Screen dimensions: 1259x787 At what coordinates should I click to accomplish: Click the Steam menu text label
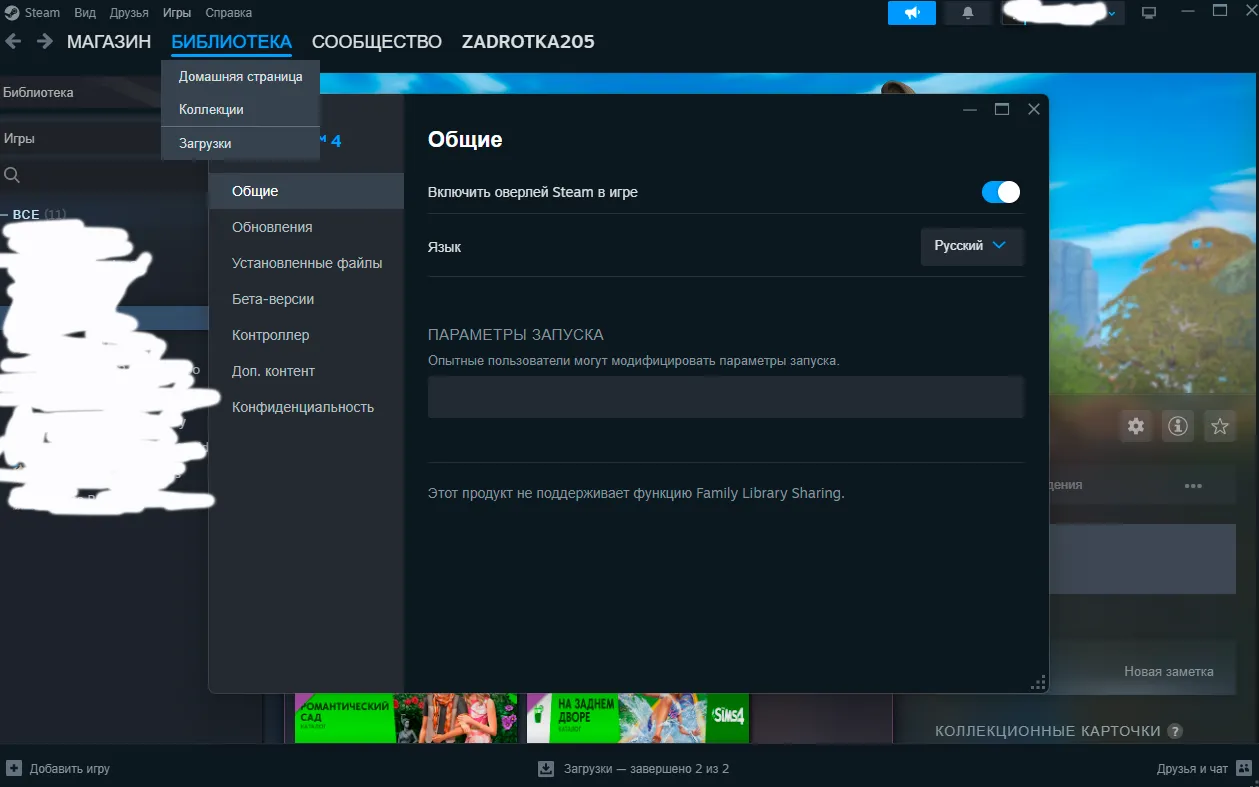42,13
